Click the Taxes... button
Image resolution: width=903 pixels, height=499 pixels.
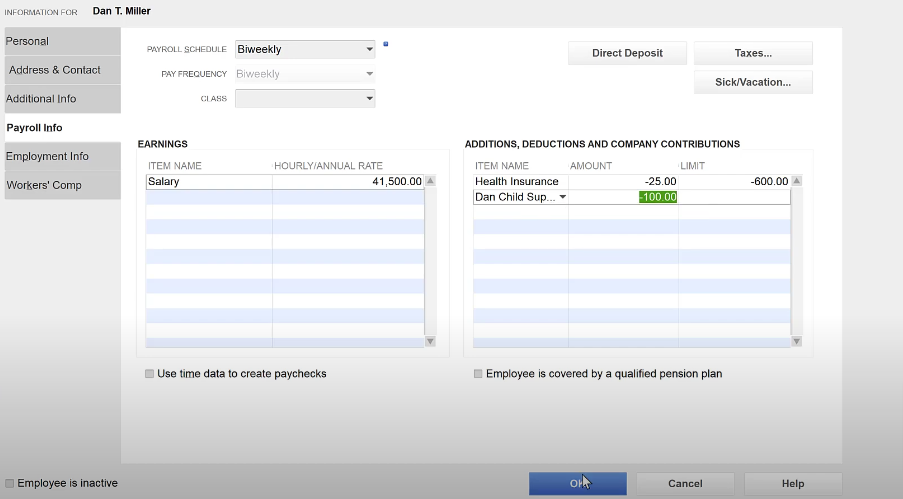pos(752,53)
